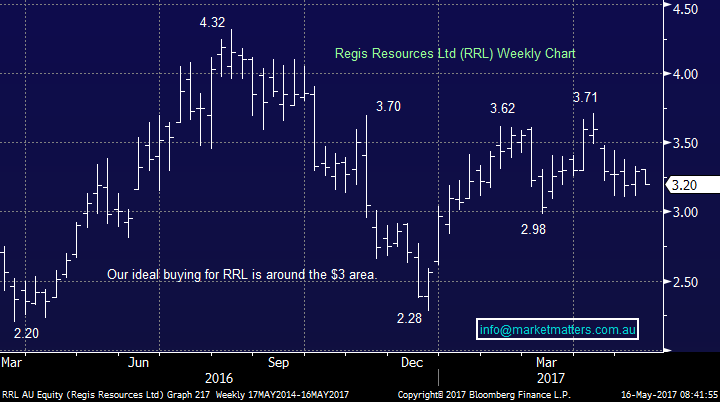The height and width of the screenshot is (402, 720).
Task: Click the ideal buying $3 area annotation
Action: (x=242, y=275)
